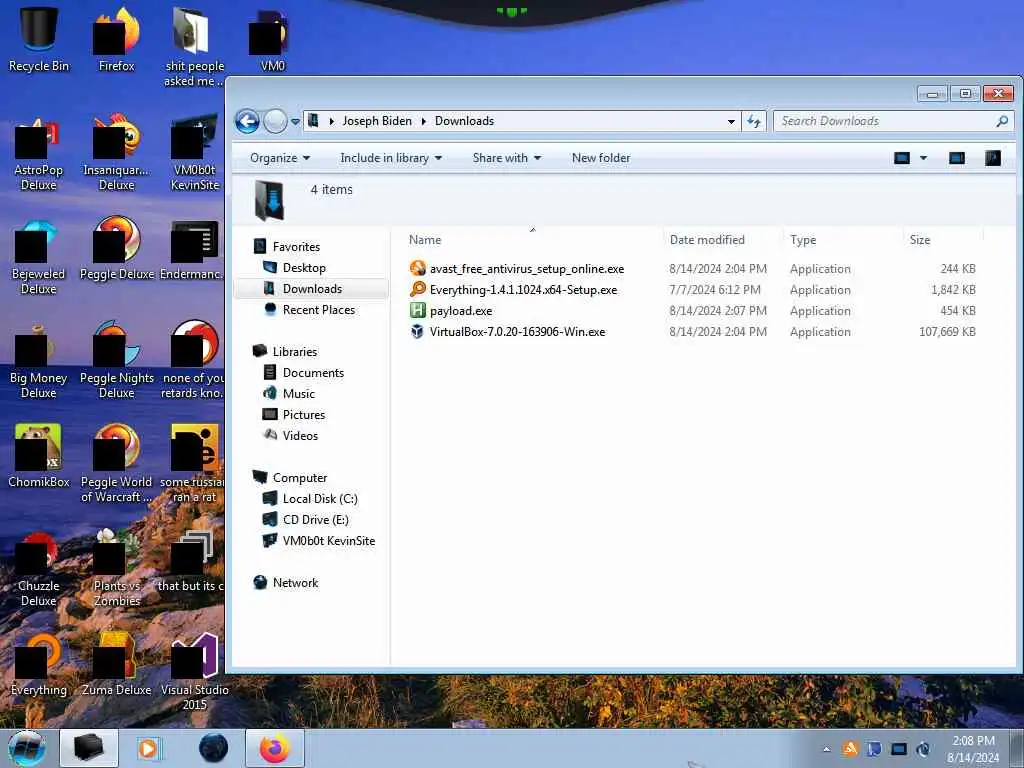Select the Everything desktop shortcut

(x=39, y=666)
